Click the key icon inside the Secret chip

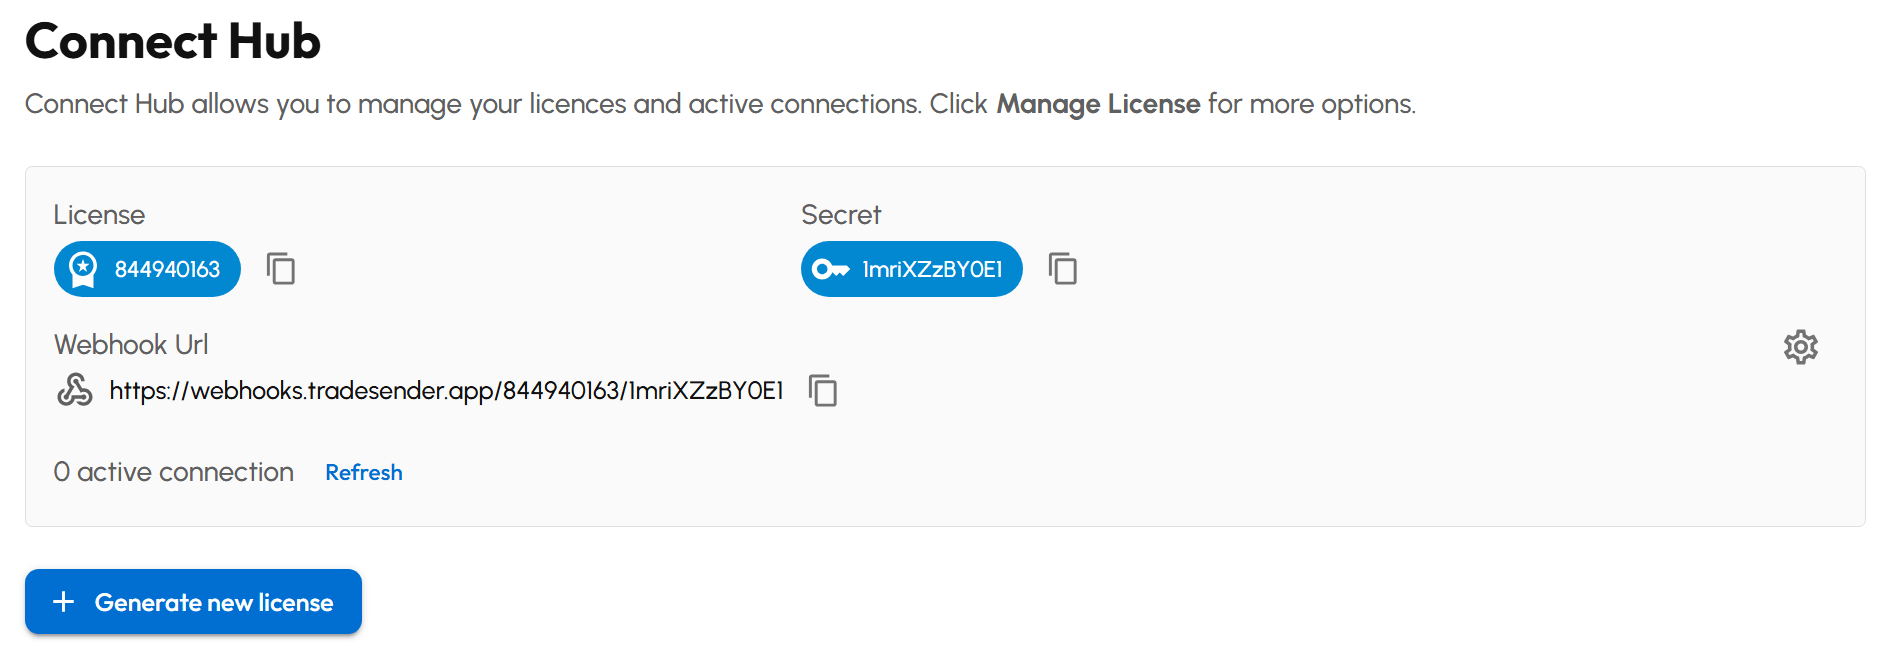[x=831, y=269]
